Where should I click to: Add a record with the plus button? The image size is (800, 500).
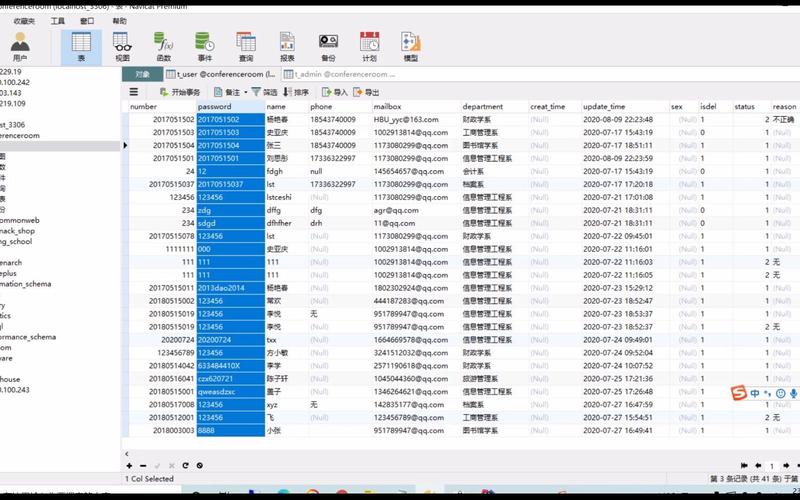pyautogui.click(x=129, y=465)
